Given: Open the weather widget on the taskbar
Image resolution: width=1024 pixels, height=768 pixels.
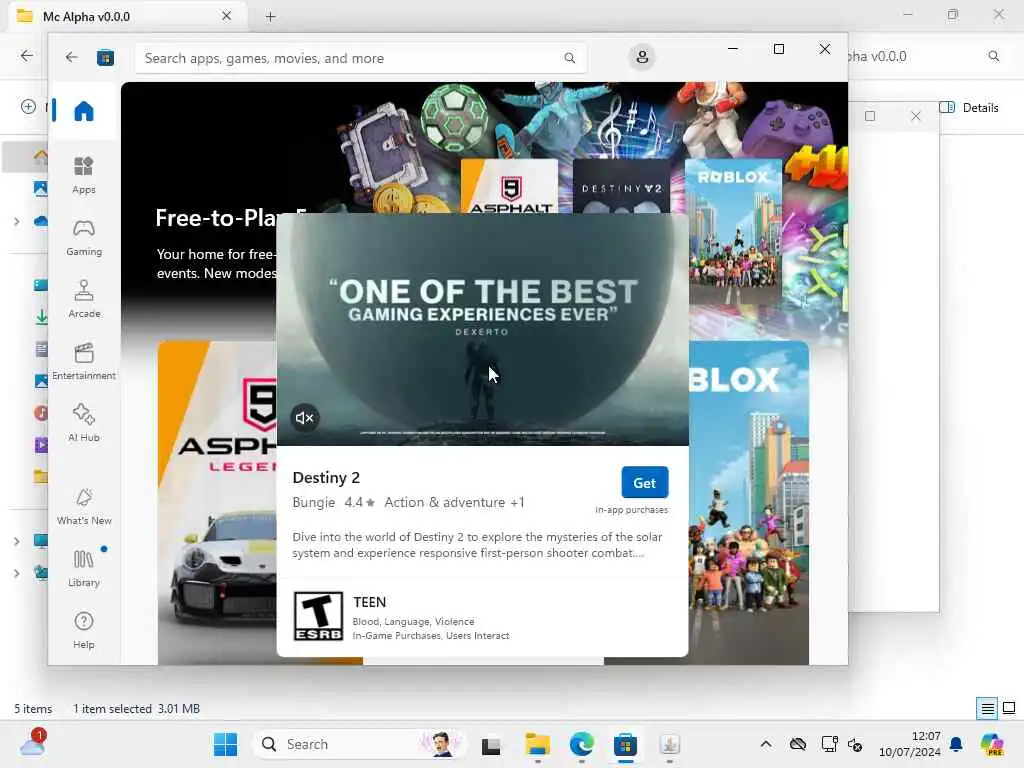Looking at the screenshot, I should pyautogui.click(x=32, y=743).
